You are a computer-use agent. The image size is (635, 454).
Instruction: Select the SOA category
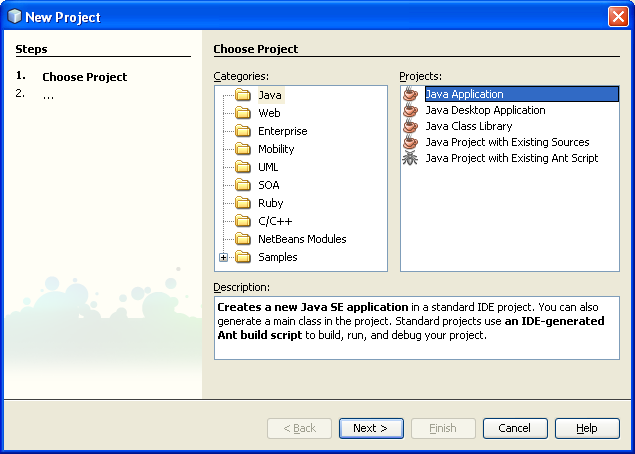(x=268, y=185)
